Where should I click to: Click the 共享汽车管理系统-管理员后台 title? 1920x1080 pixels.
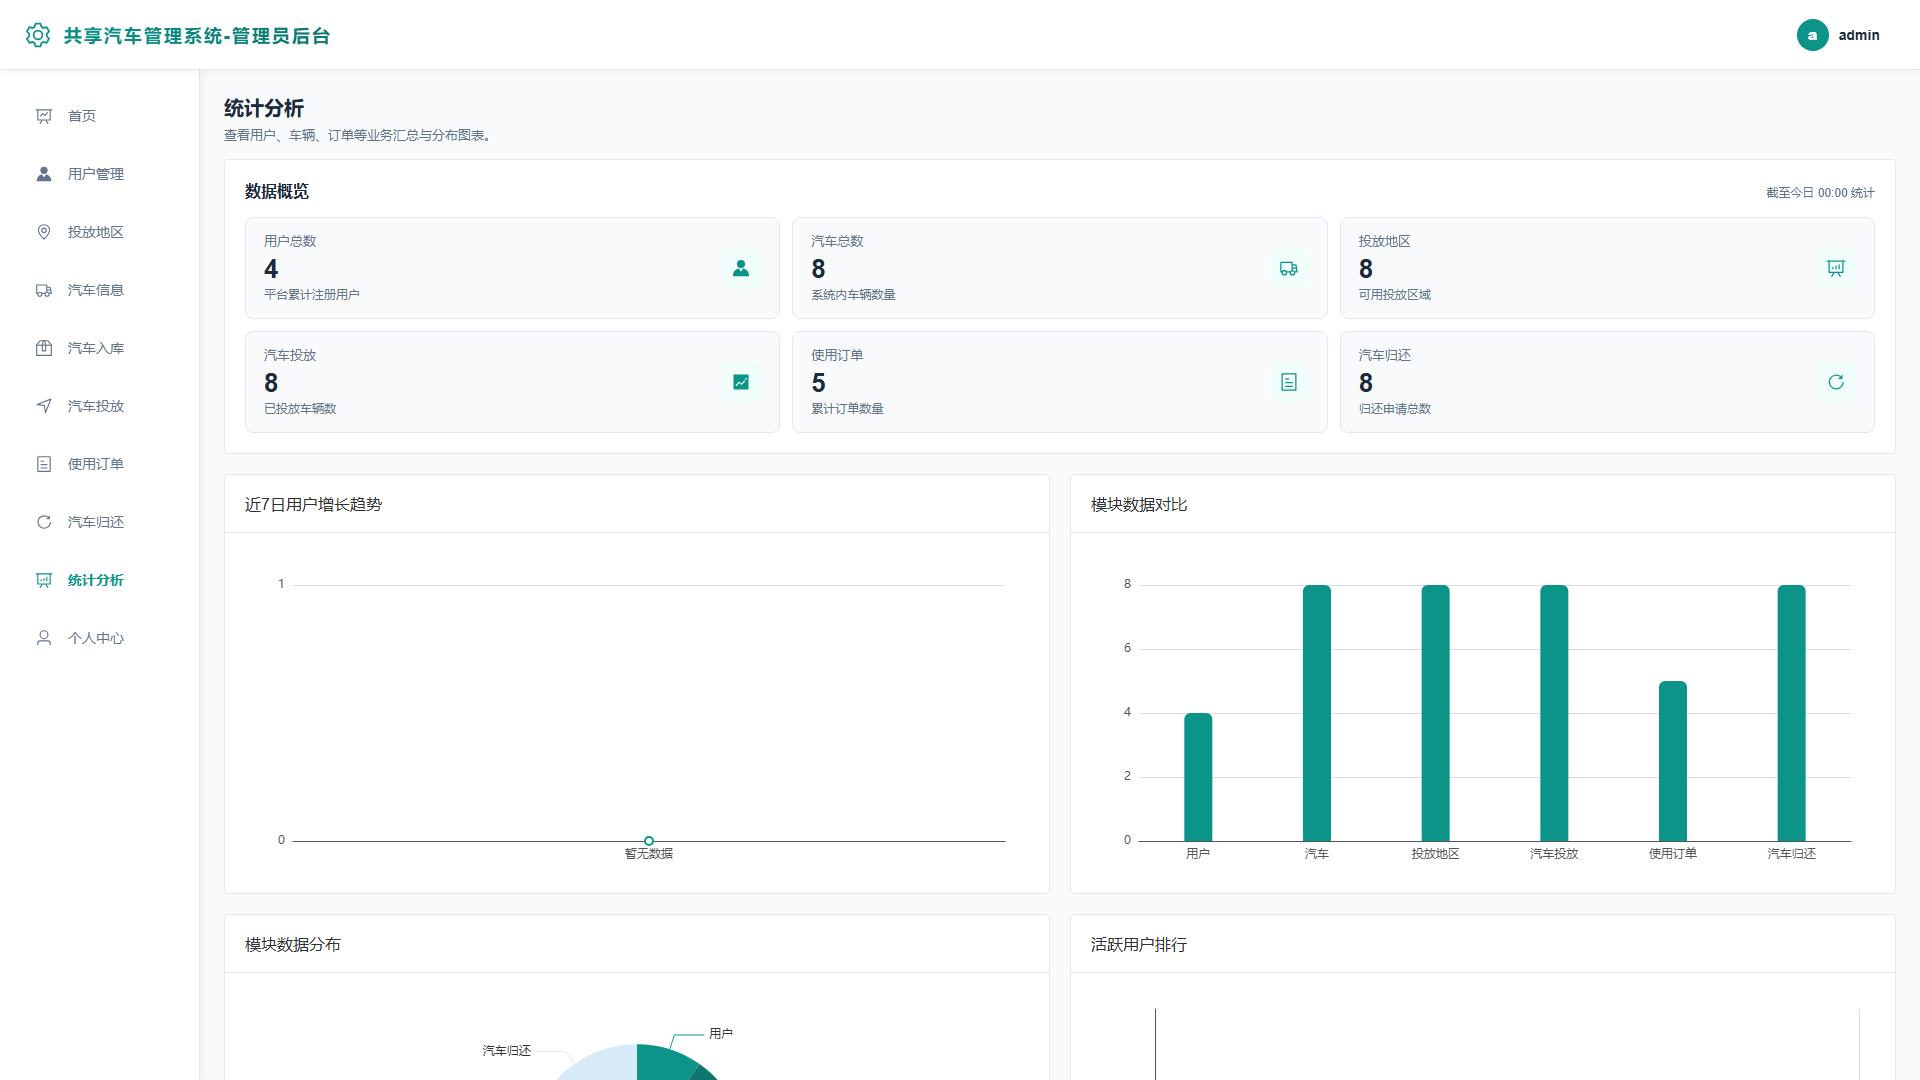(x=197, y=36)
